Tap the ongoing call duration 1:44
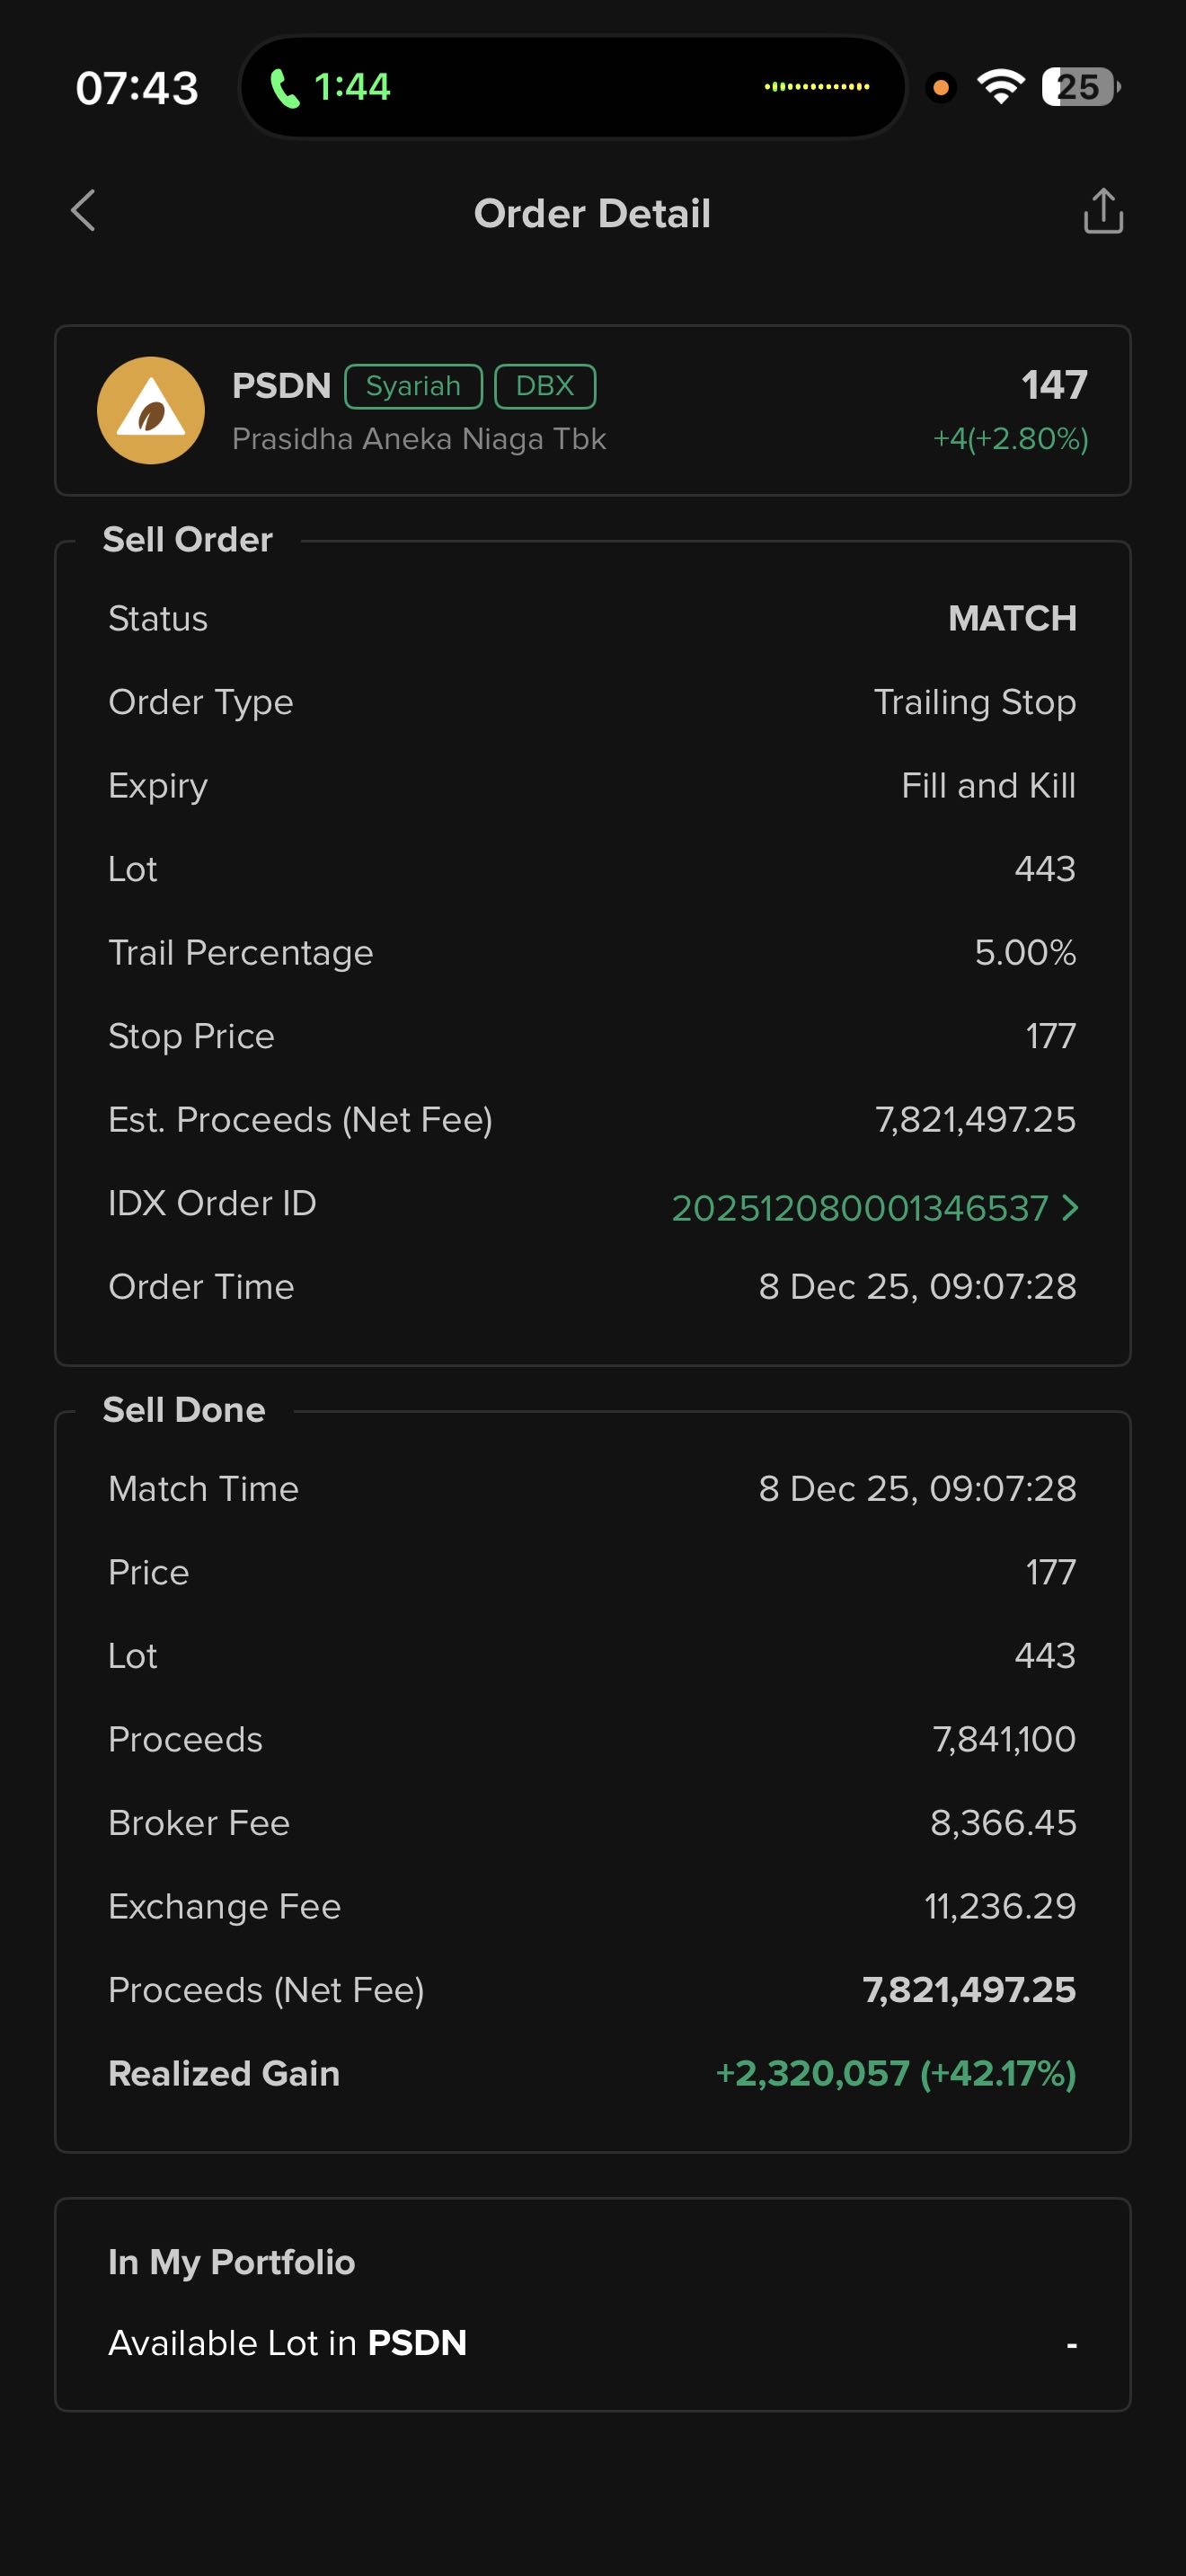Viewport: 1186px width, 2576px height. [x=352, y=88]
